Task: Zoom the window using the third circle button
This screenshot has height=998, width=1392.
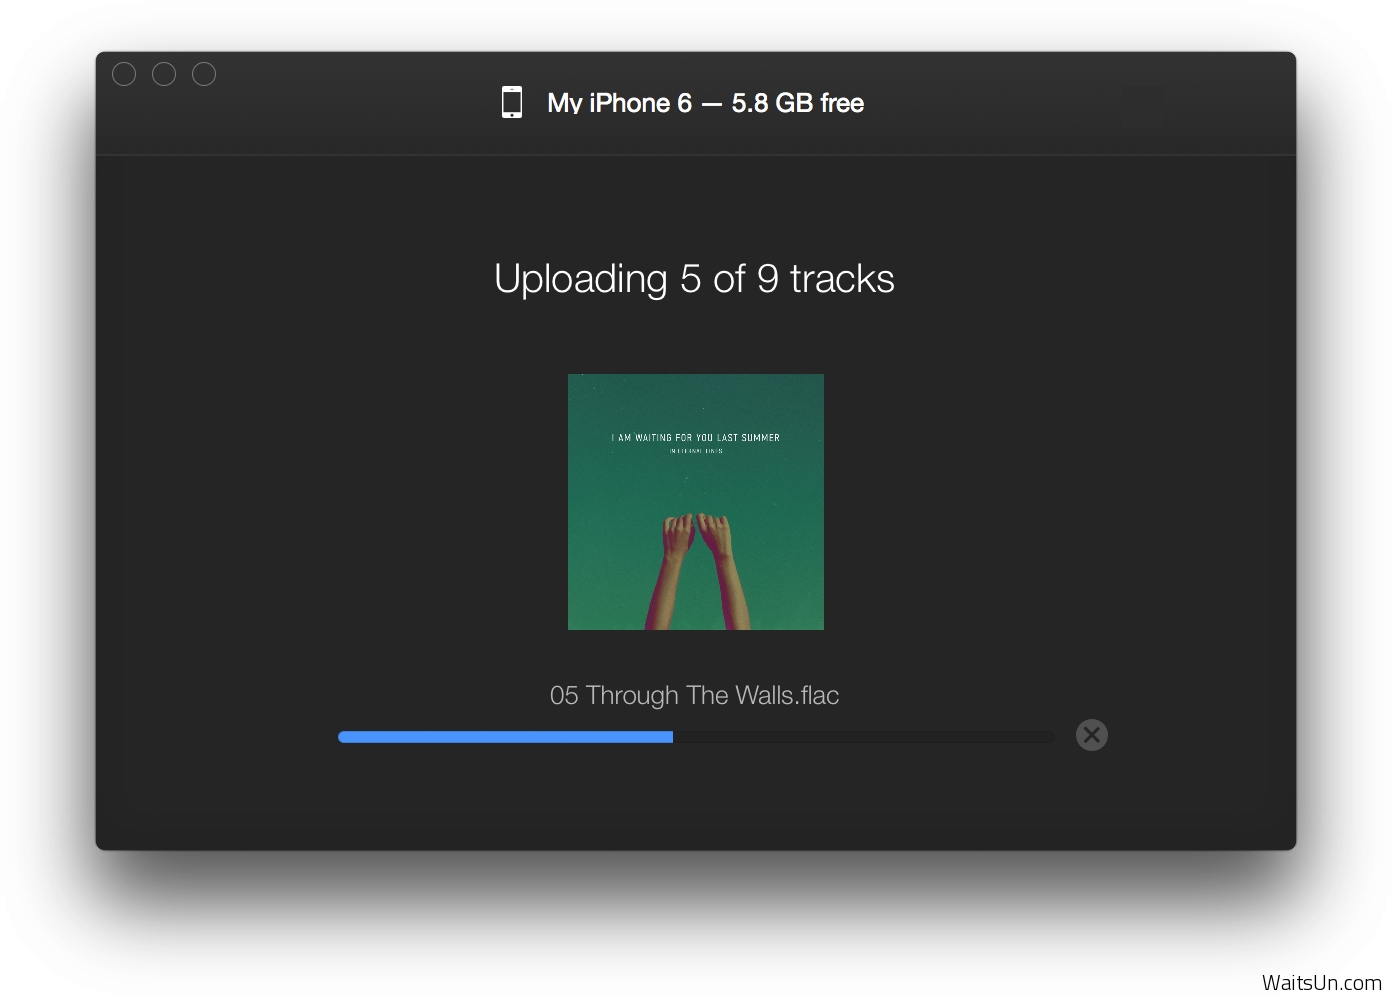Action: pos(204,74)
